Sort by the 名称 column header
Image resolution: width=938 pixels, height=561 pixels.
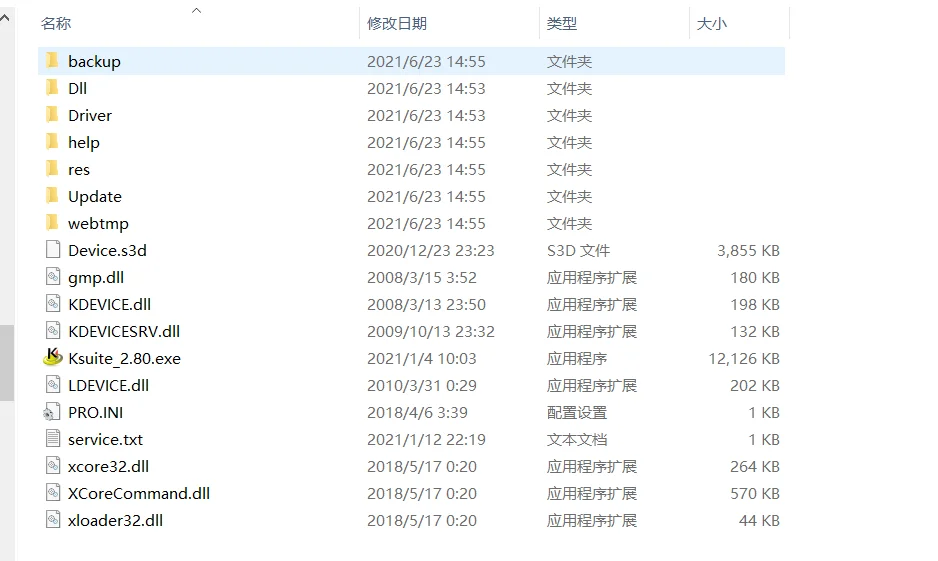tap(56, 24)
